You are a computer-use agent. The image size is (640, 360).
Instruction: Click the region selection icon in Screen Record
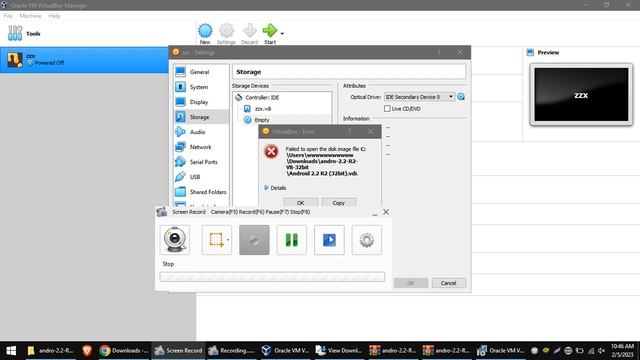[x=216, y=240]
